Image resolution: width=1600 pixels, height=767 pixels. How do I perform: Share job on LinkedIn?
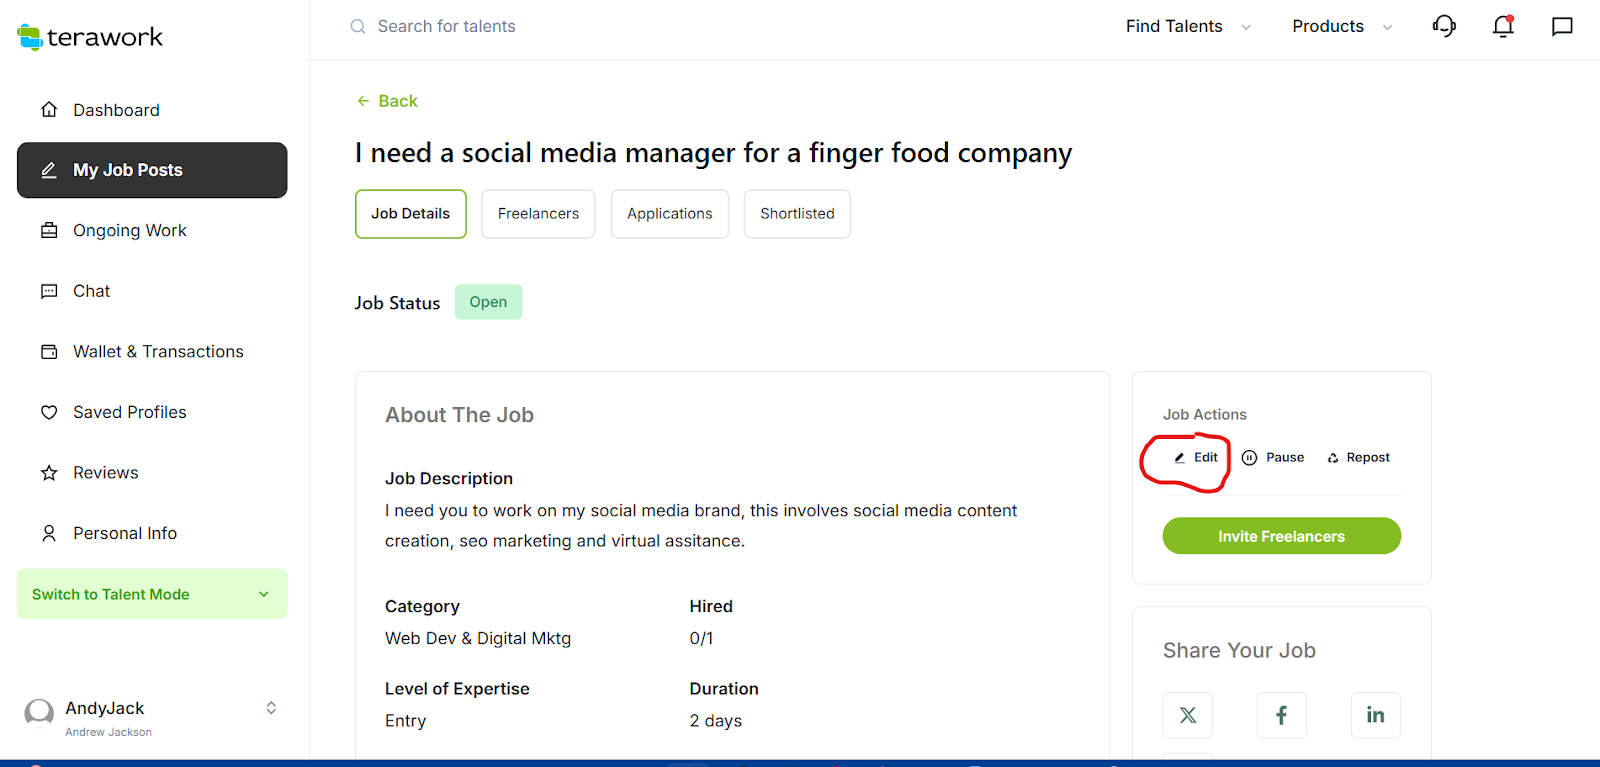[x=1375, y=715]
